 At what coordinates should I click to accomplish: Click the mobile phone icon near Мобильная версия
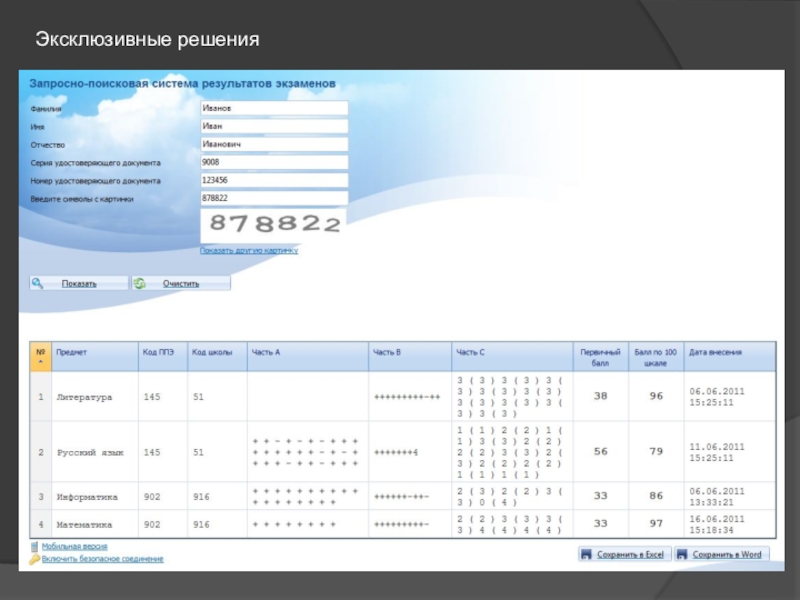34,546
